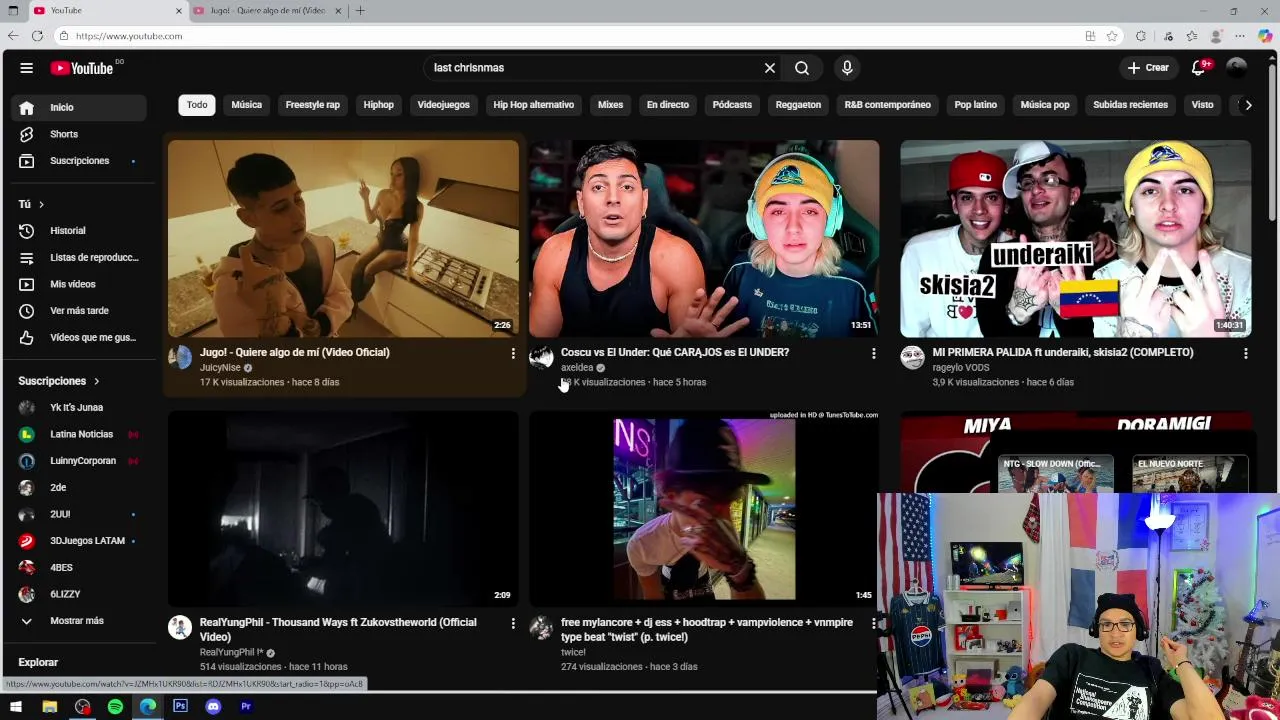This screenshot has width=1280, height=720.
Task: Open the 6LIZZY subscription
Action: [80, 594]
